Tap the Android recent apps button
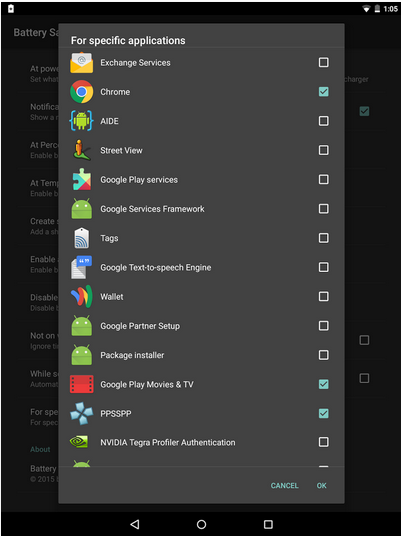This screenshot has width=401, height=536. pos(268,524)
